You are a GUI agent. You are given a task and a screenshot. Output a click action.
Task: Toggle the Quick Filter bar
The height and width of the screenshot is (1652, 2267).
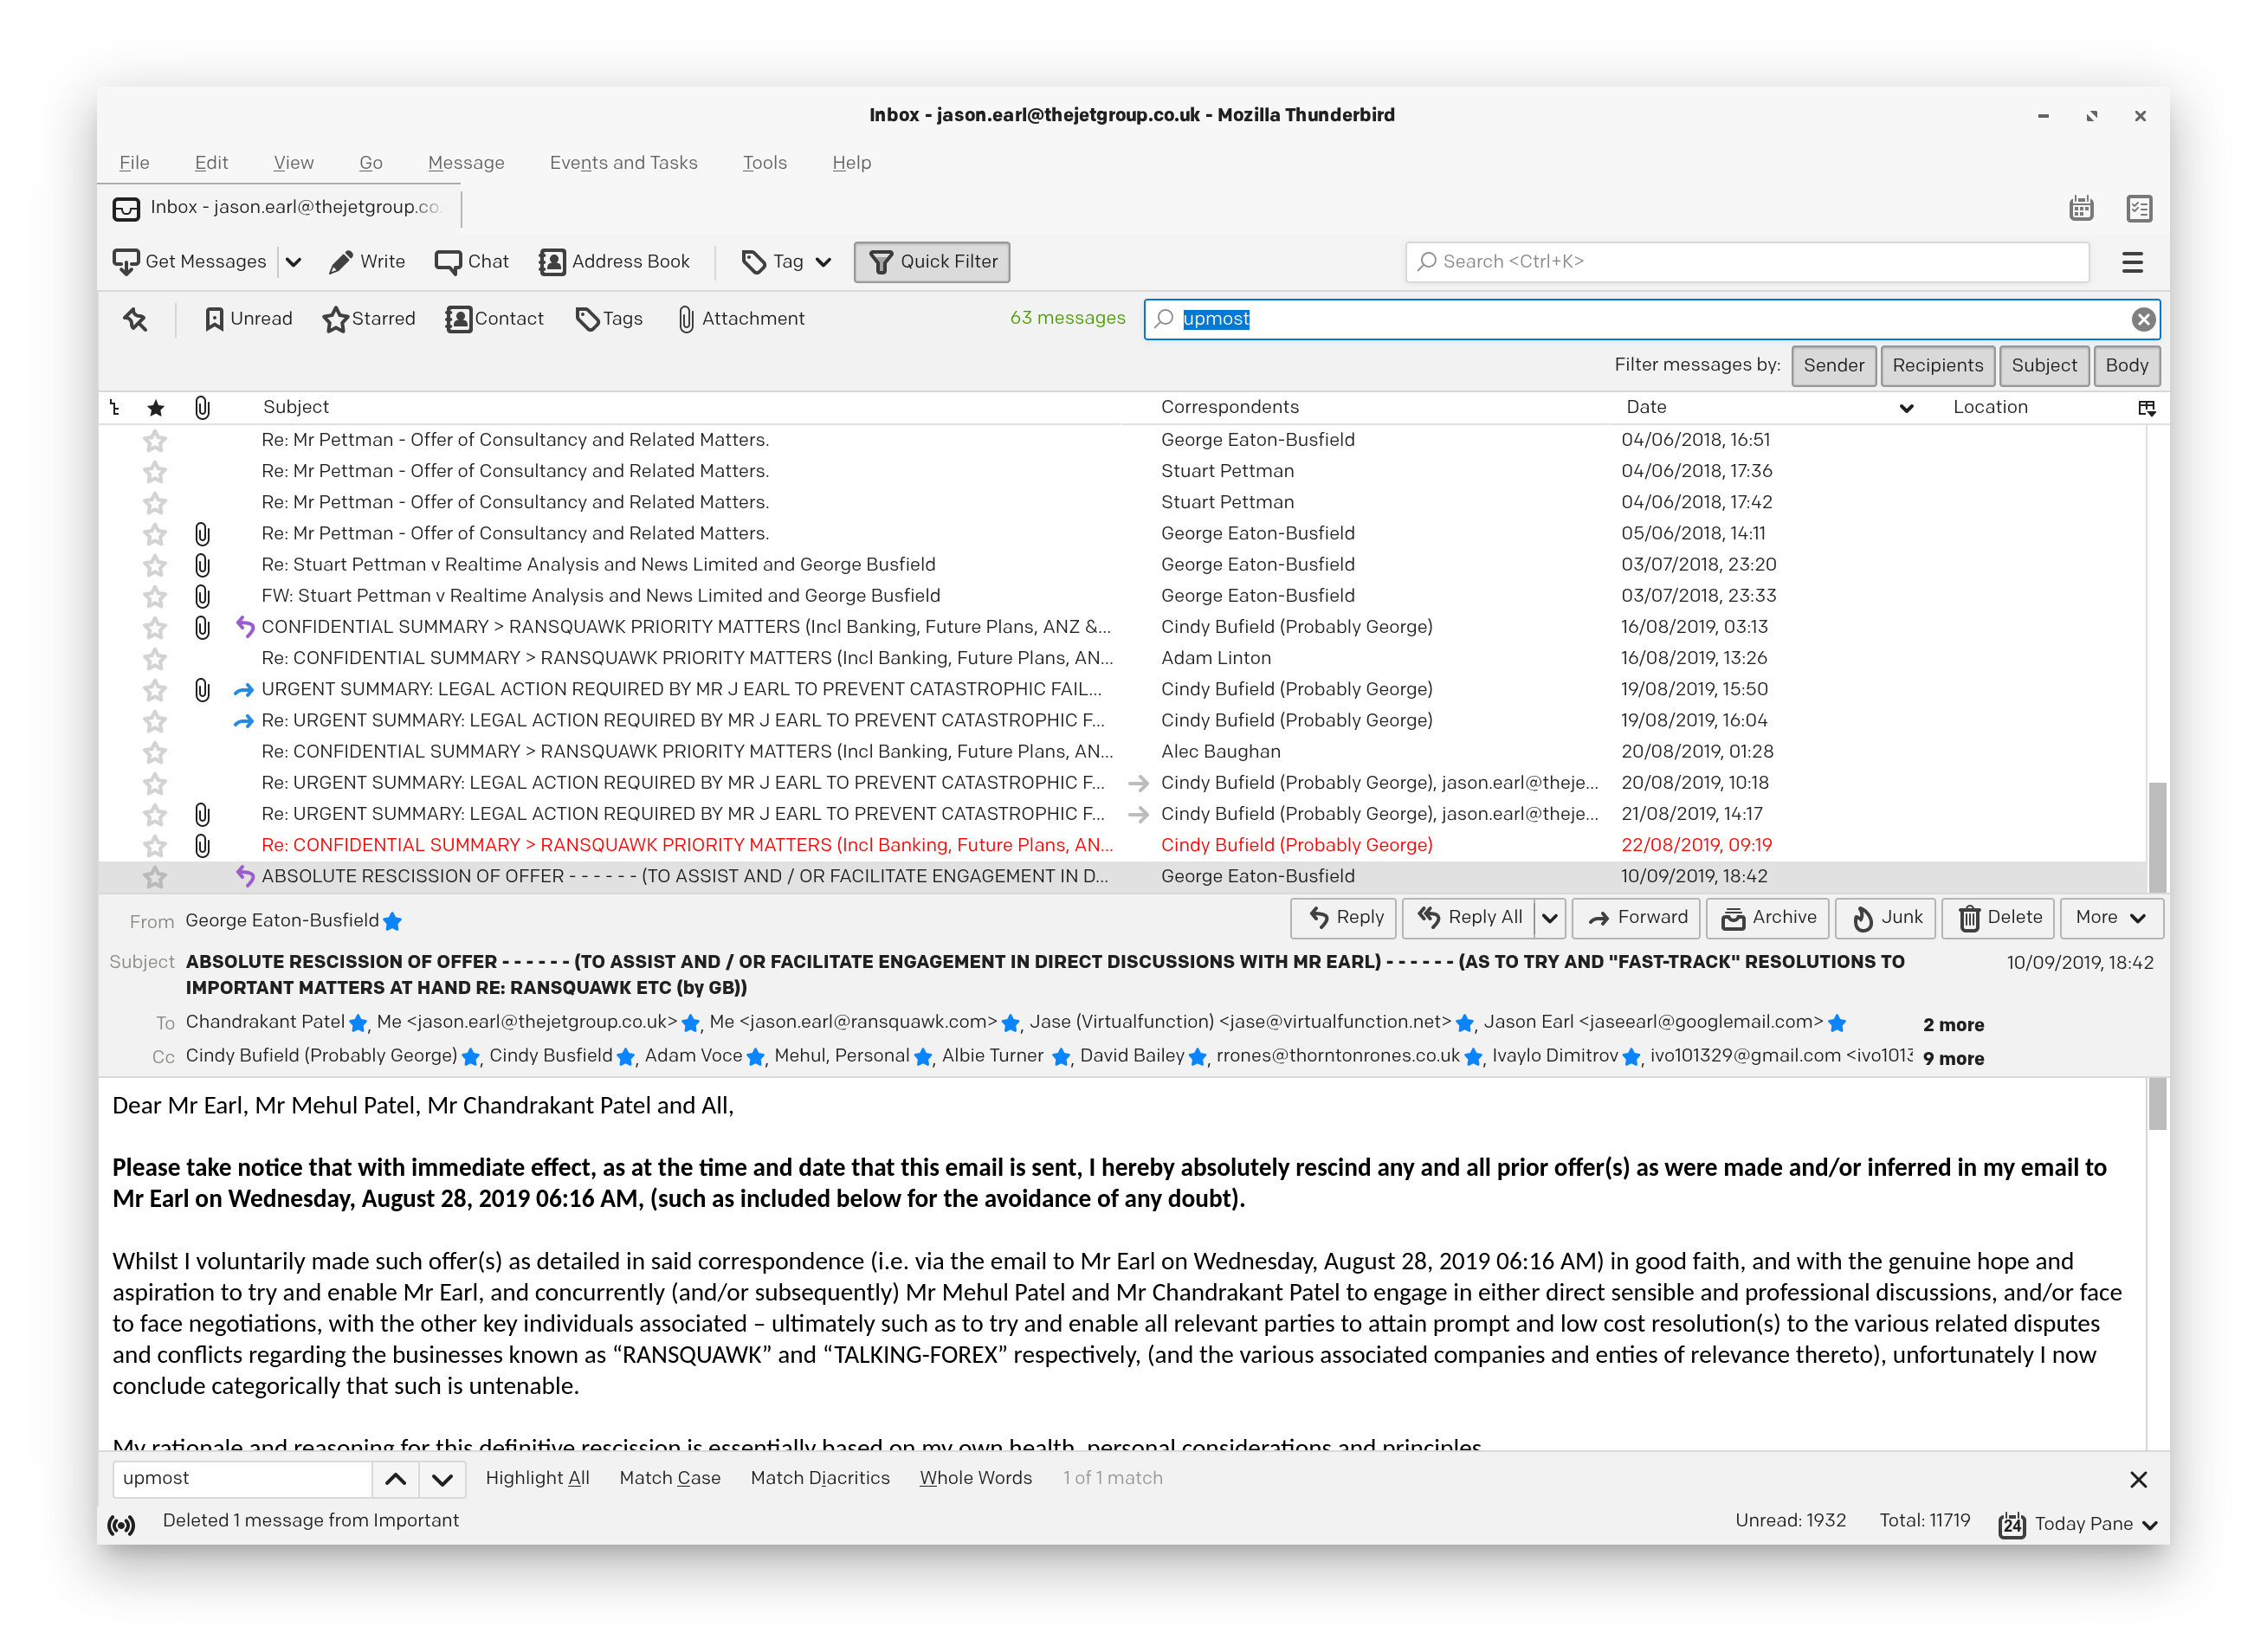(932, 262)
